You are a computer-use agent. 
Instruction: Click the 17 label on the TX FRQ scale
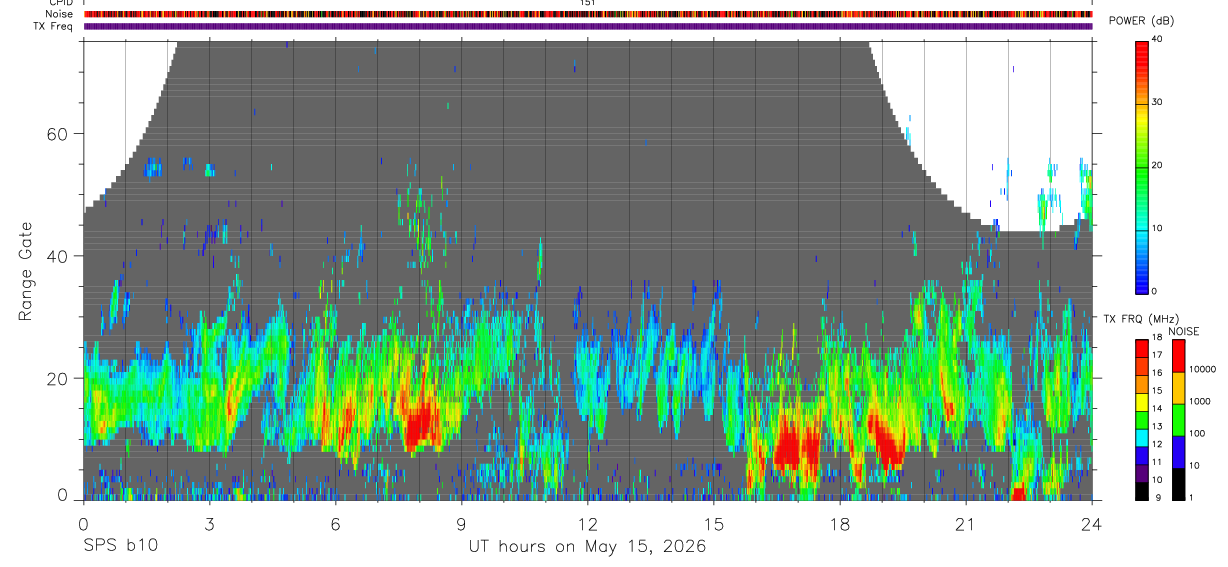click(x=1158, y=355)
